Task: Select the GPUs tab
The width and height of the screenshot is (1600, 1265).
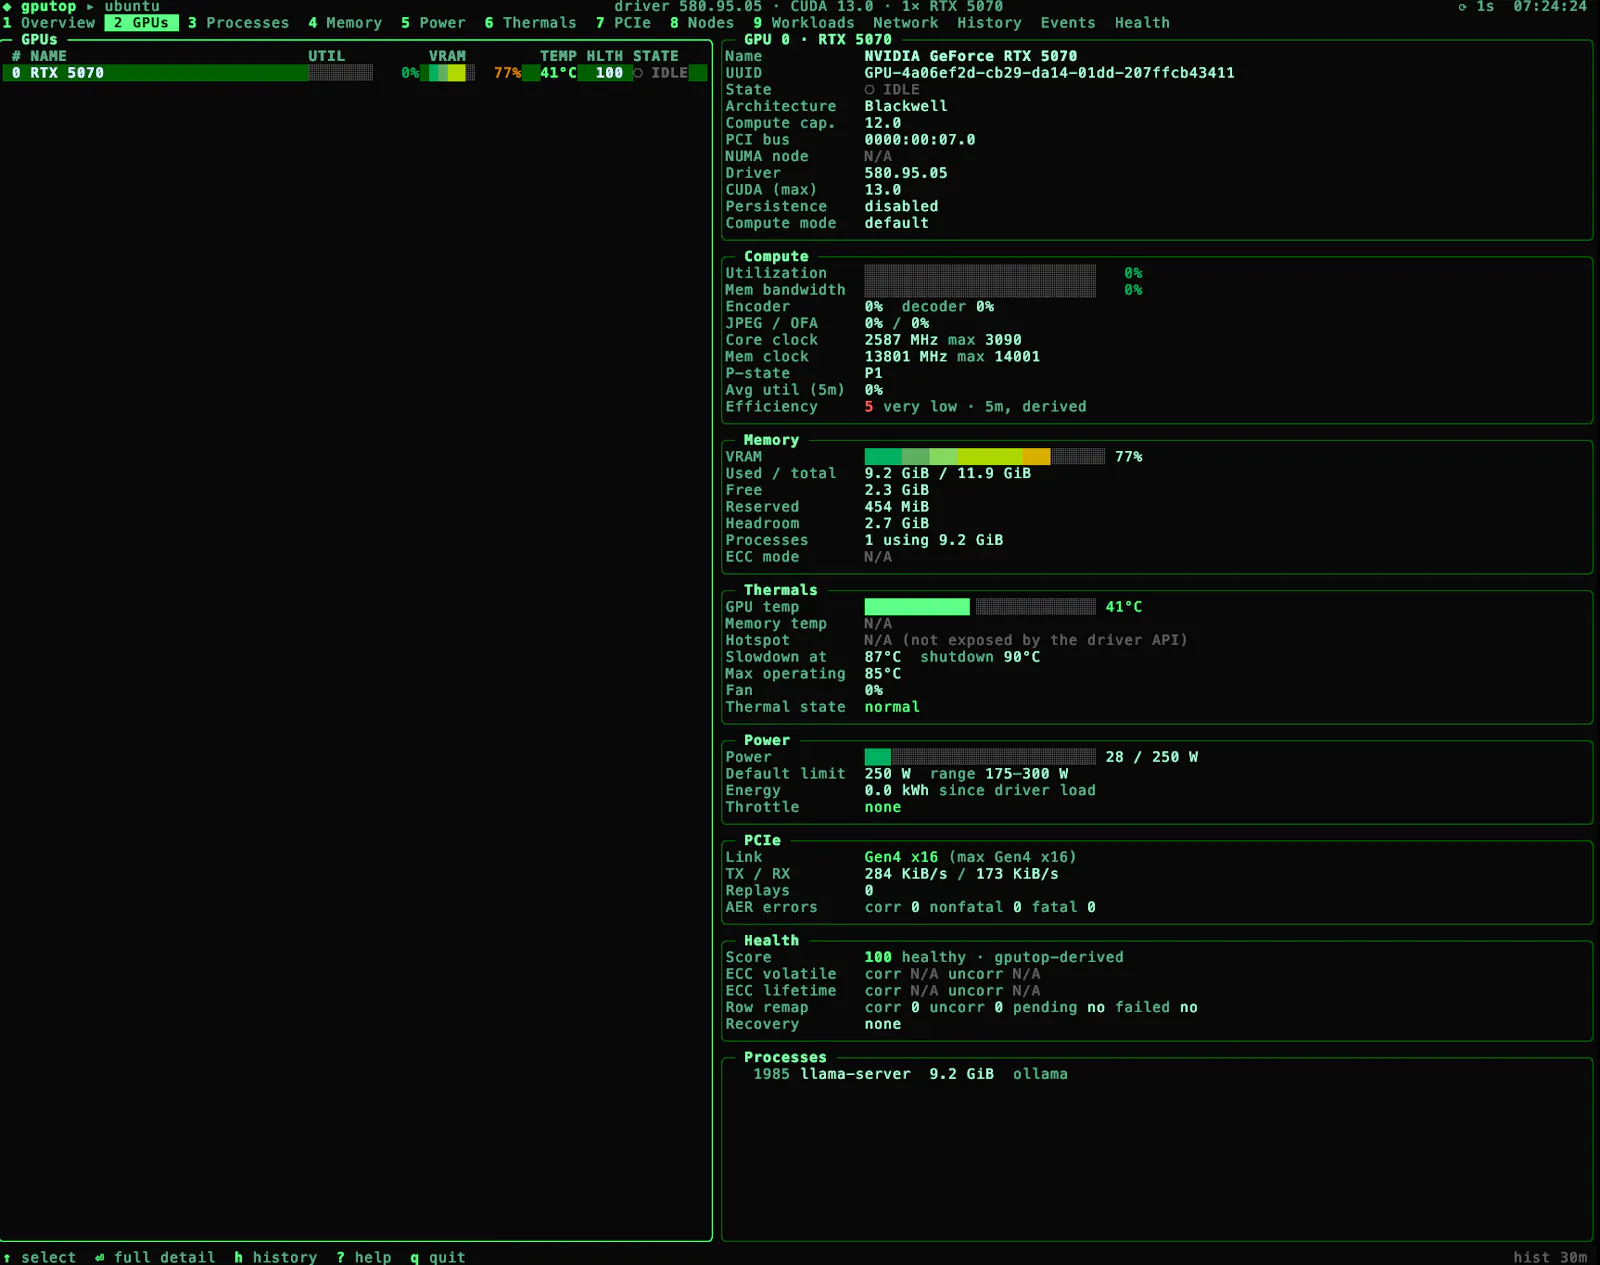Action: (x=141, y=23)
